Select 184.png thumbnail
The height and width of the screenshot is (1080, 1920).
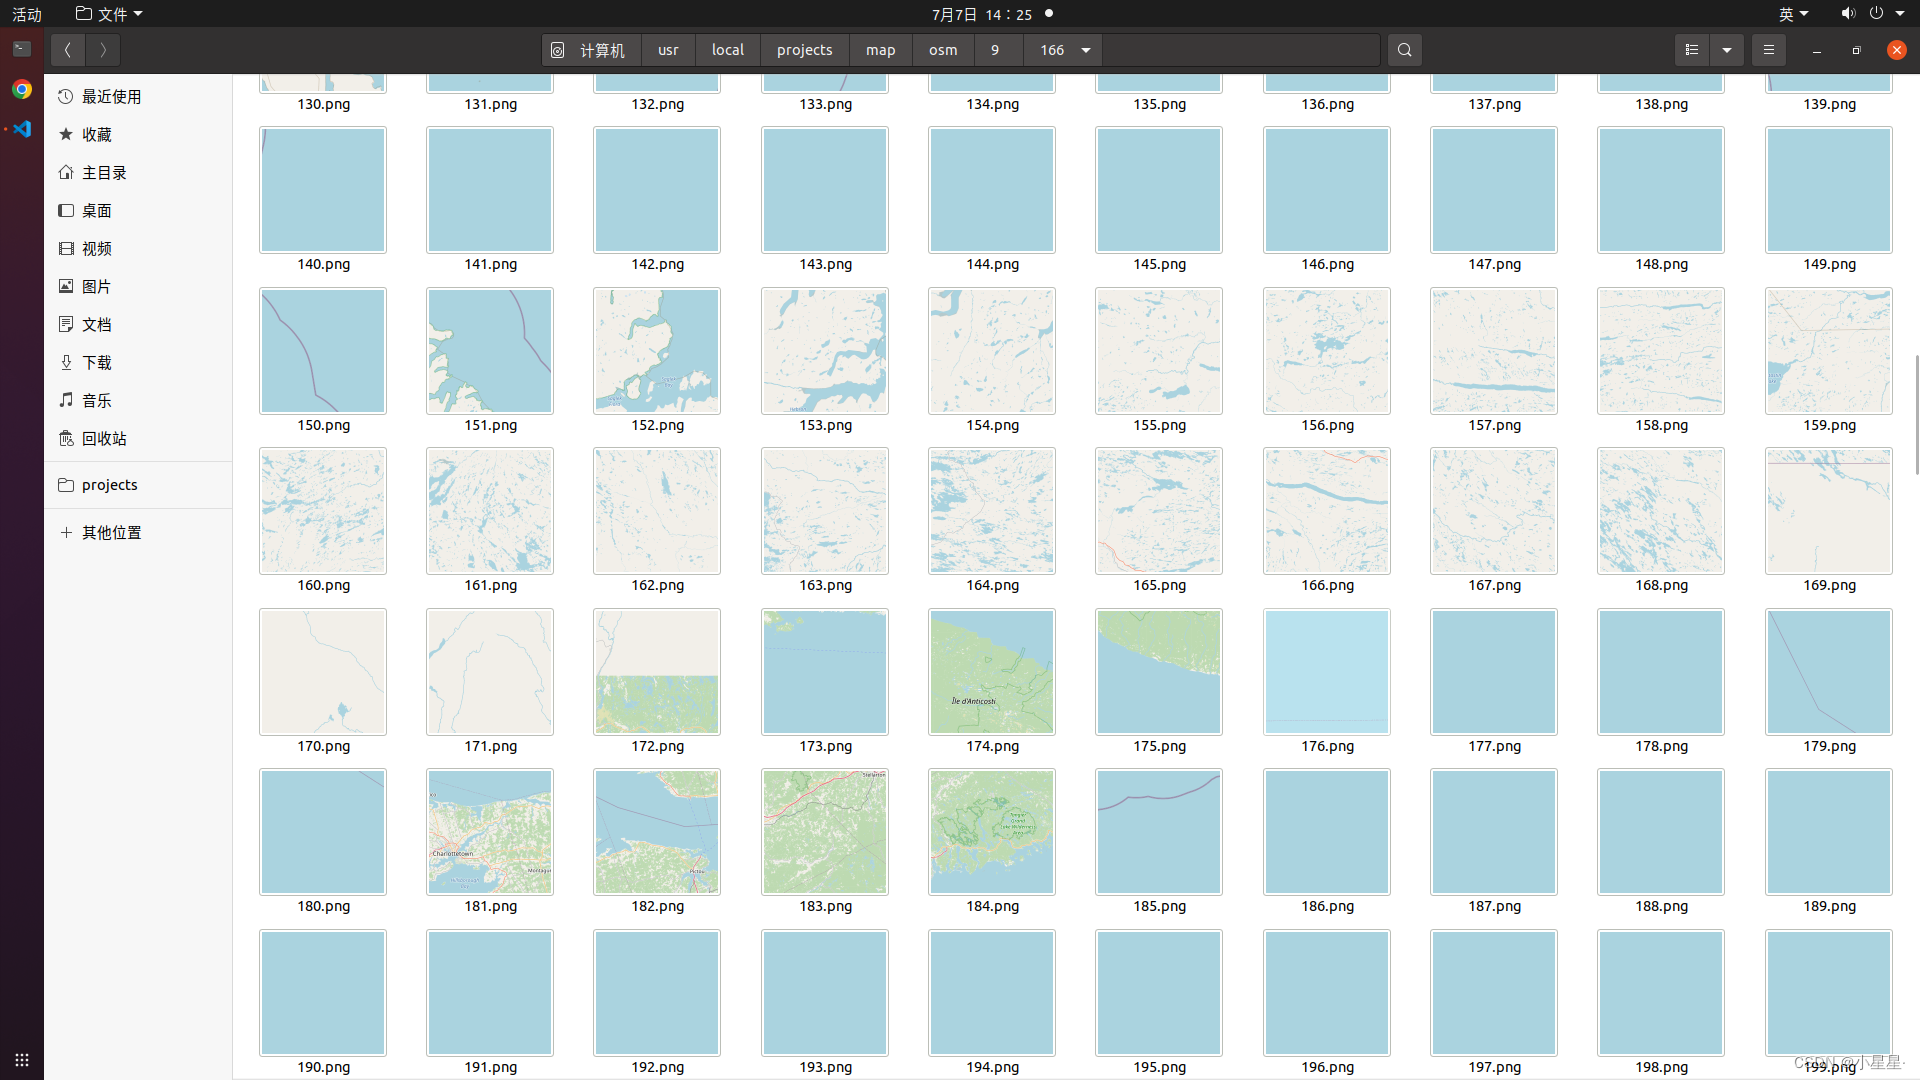point(992,832)
